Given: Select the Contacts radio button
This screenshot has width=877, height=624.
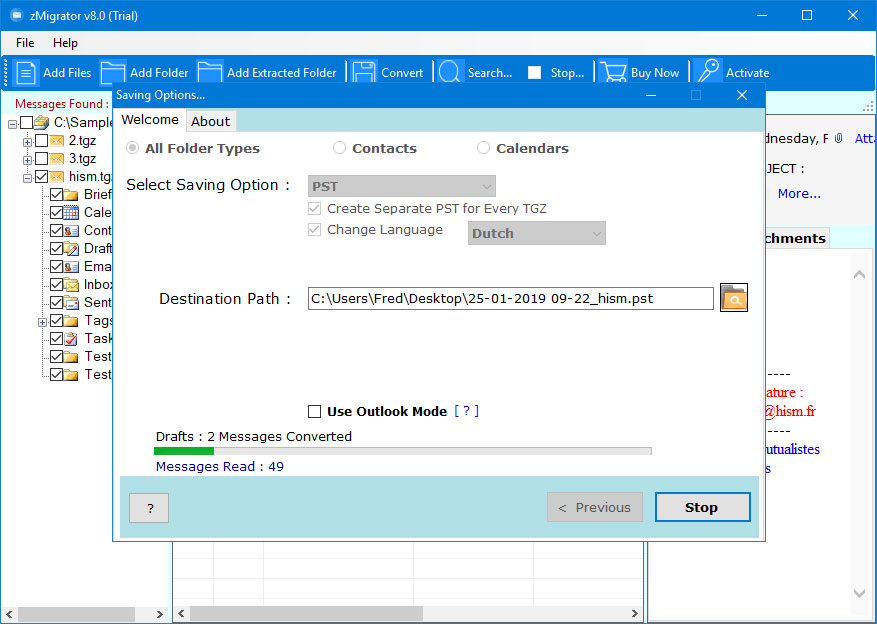Looking at the screenshot, I should click(x=340, y=148).
